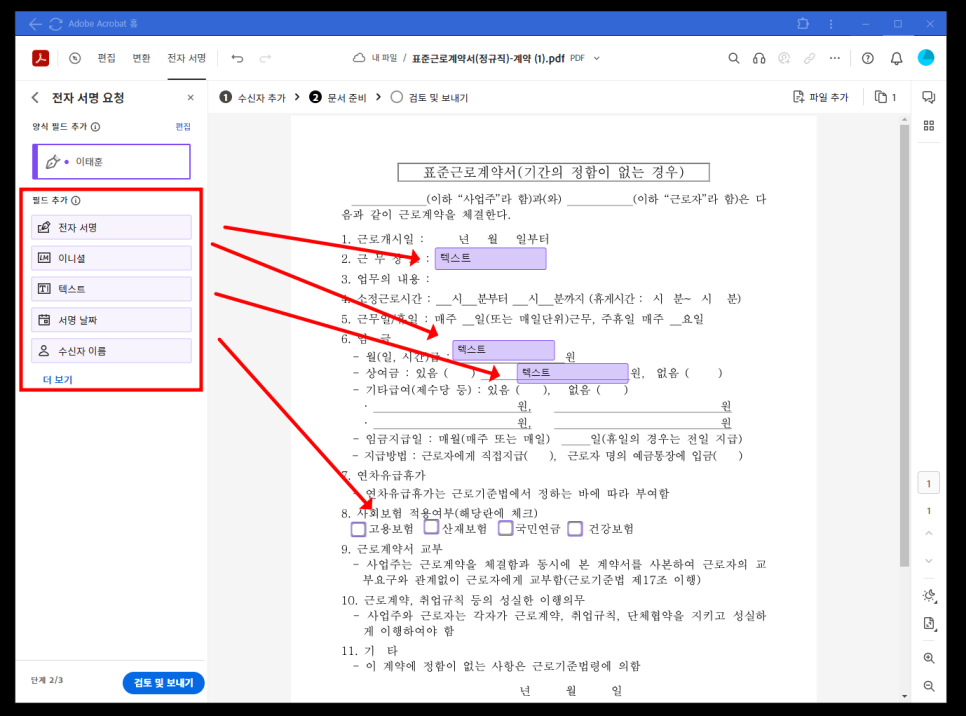Click the headphones read-aloud icon
Image resolution: width=966 pixels, height=716 pixels.
[x=759, y=58]
